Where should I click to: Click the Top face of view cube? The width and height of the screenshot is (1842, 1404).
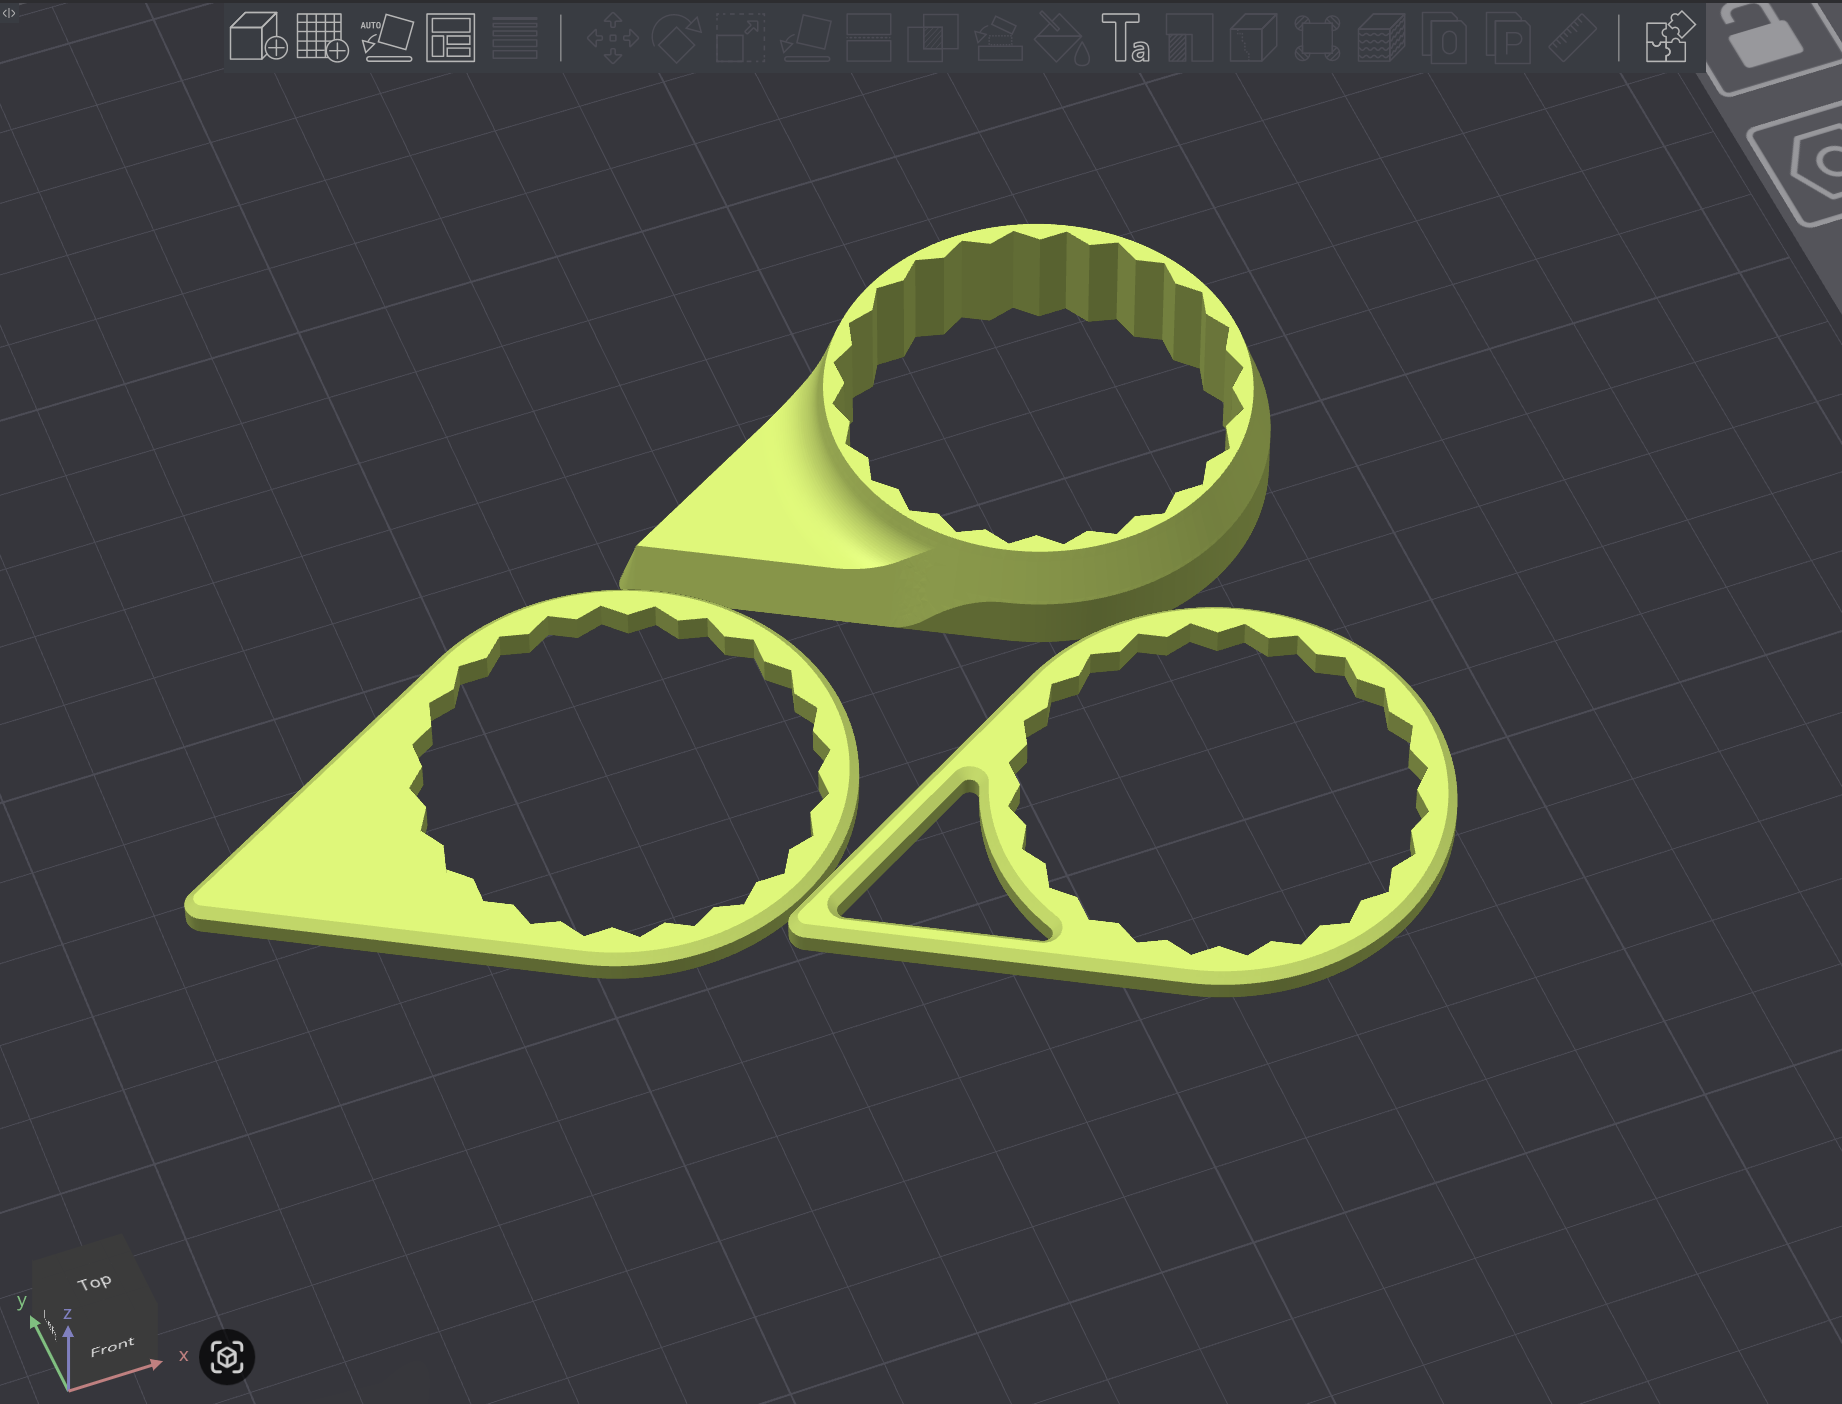click(x=94, y=1282)
